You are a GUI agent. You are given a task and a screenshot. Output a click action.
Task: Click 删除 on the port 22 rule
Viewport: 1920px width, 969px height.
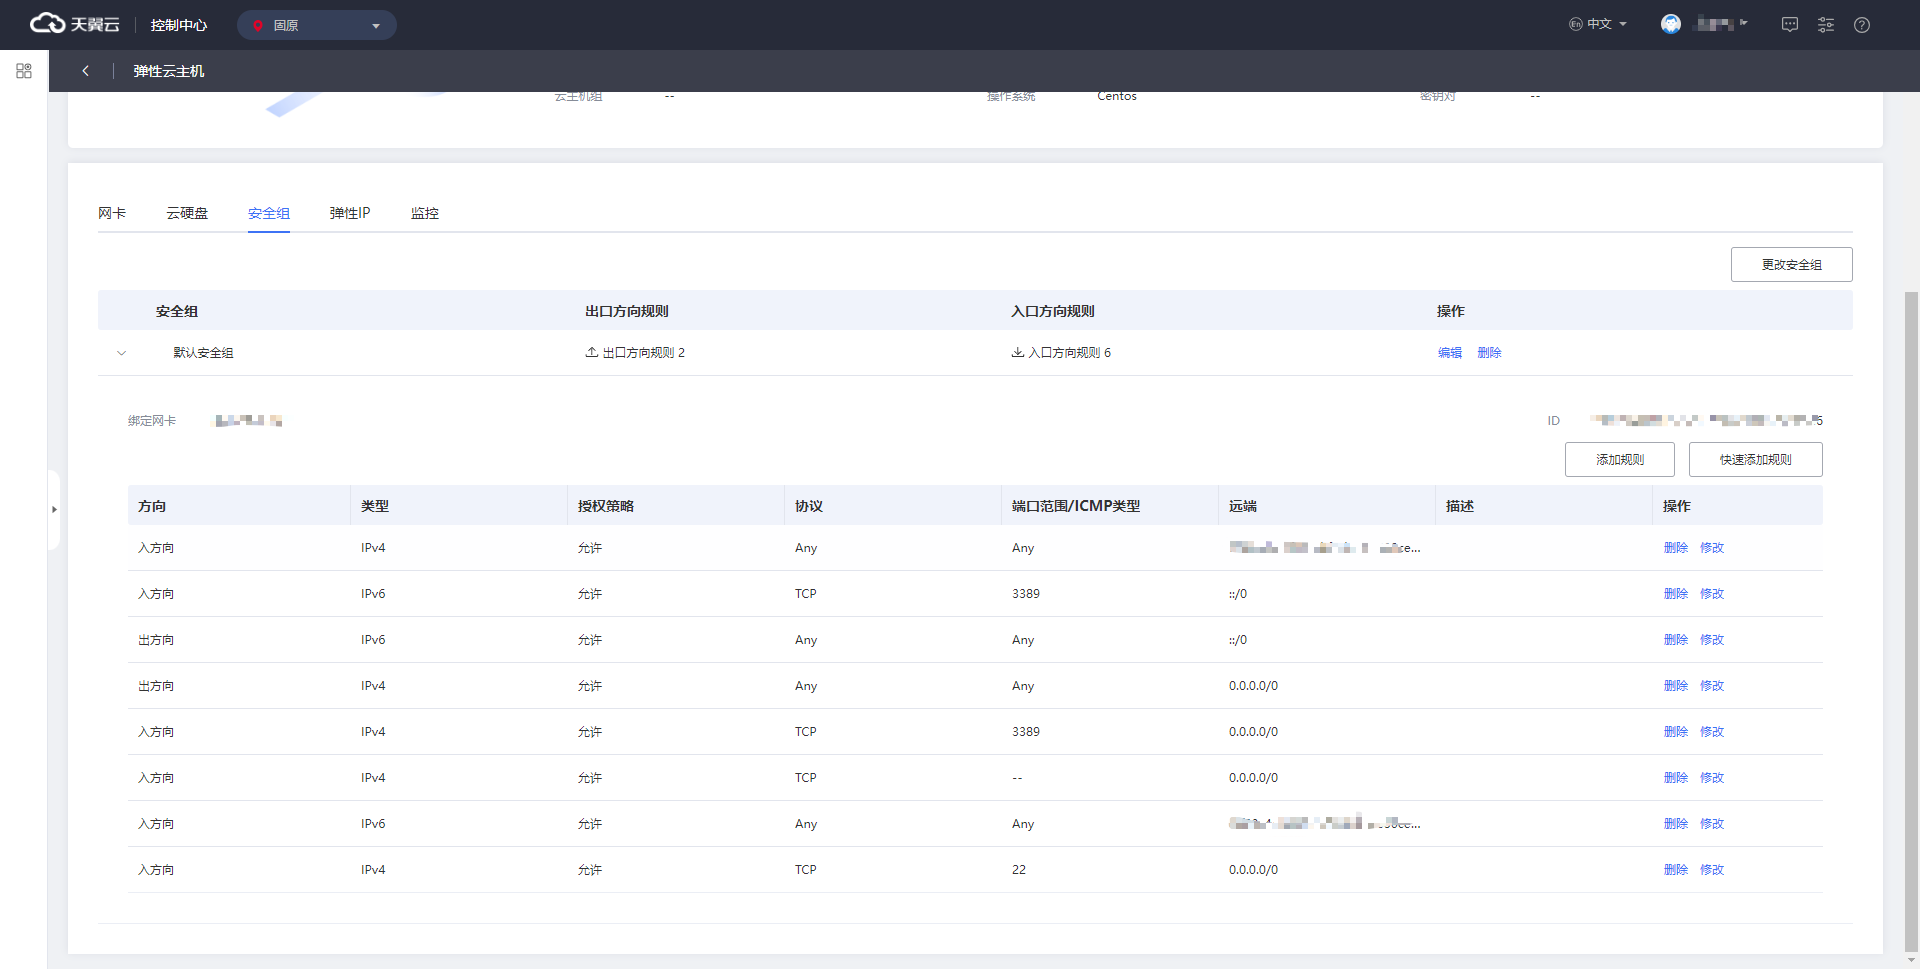(x=1675, y=870)
